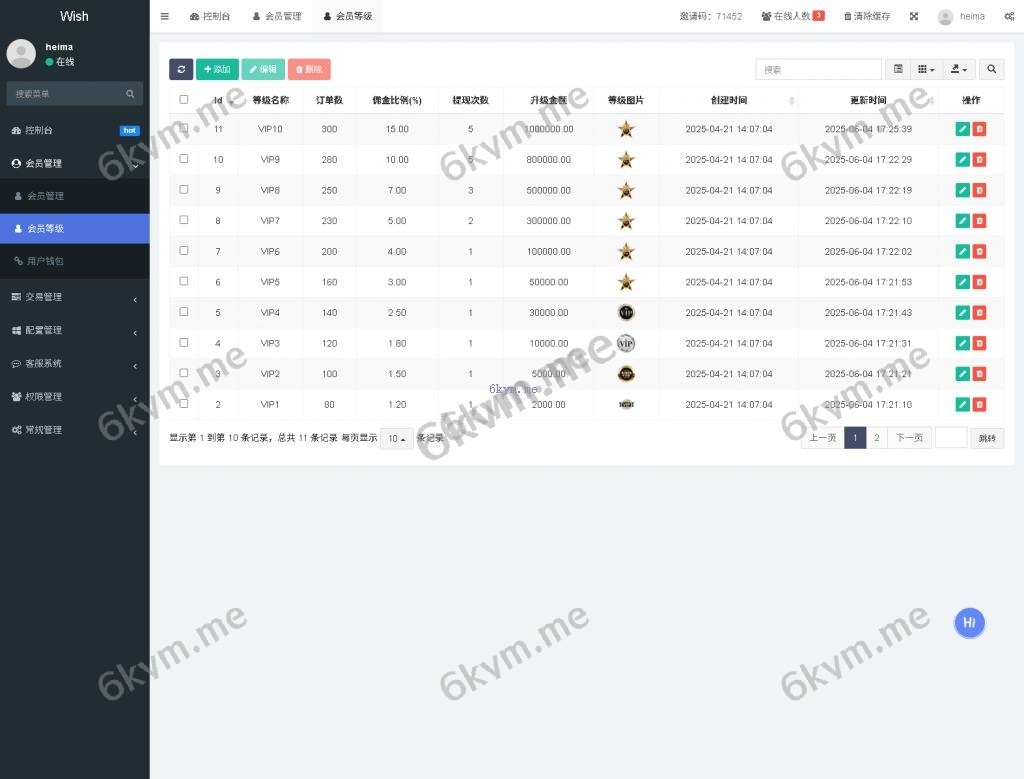Screen dimensions: 1024x779
Task: Open the rows-per-page dropdown showing 10
Action: [x=397, y=438]
